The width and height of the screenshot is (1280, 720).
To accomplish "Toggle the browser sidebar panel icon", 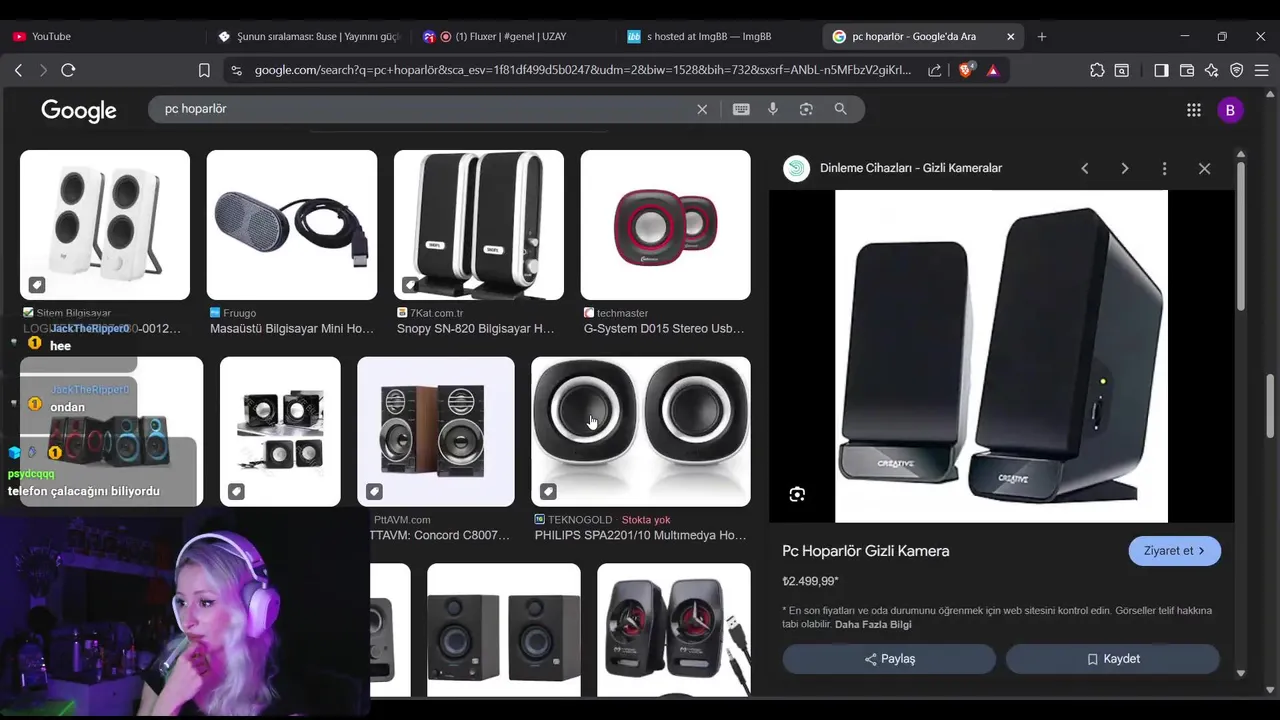I will click(x=1161, y=70).
